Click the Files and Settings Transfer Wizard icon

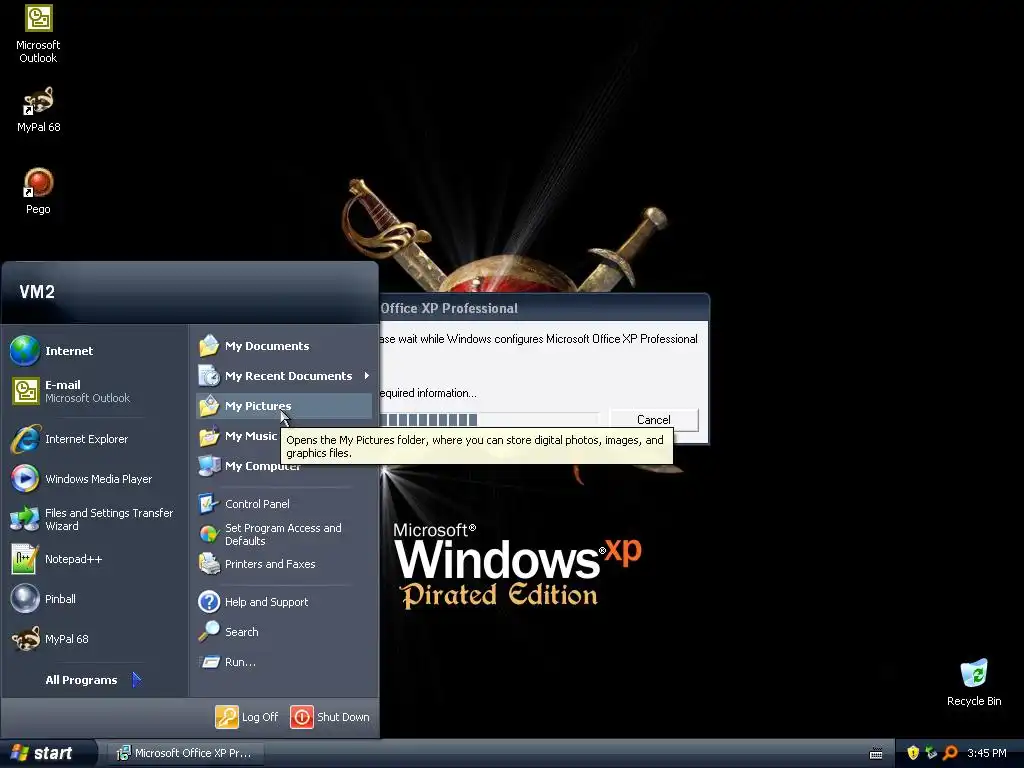tap(25, 519)
